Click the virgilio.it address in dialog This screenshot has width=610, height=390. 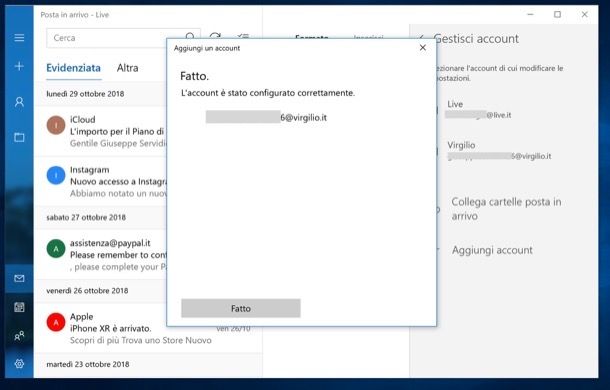(x=266, y=117)
